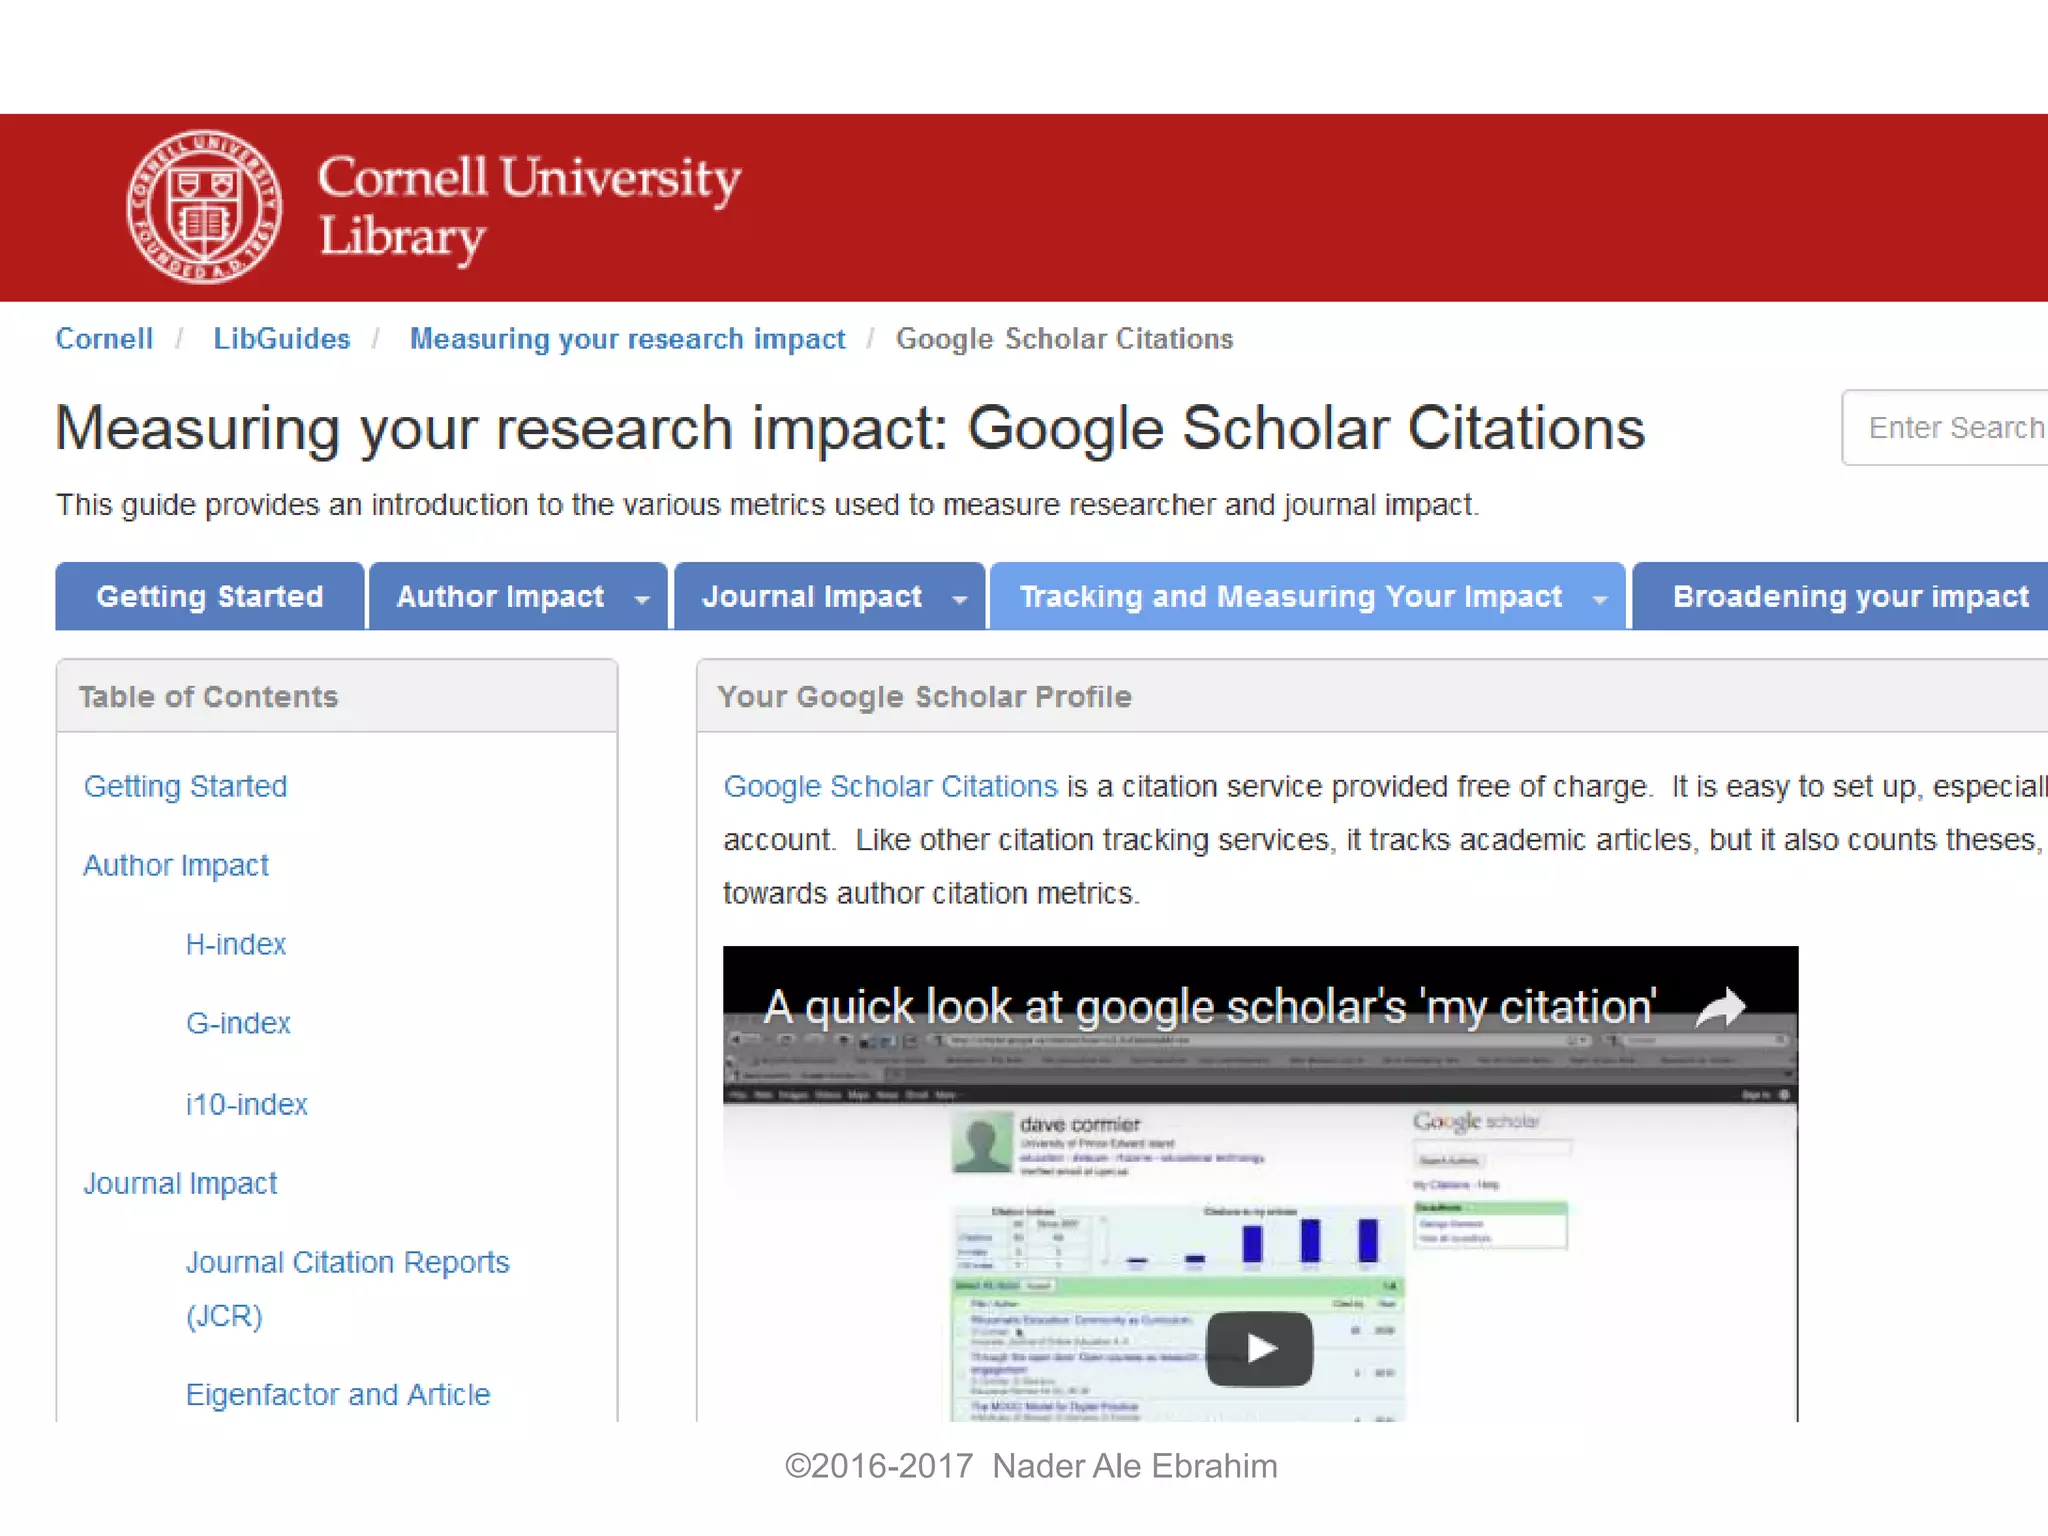
Task: Click Cornell University Library header text
Action: (528, 207)
